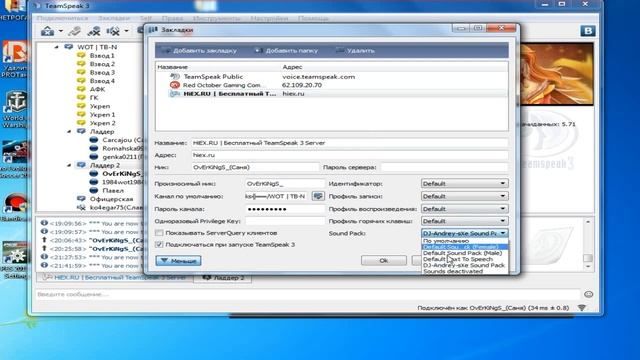Toggle the Away status toolbar icon
The image size is (640, 360).
coord(113,31)
